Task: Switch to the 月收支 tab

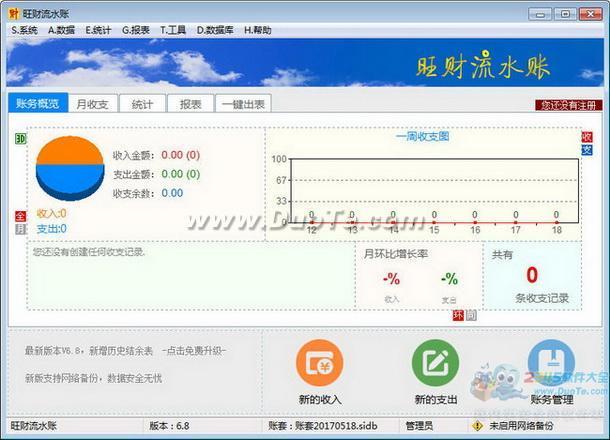Action: click(93, 103)
